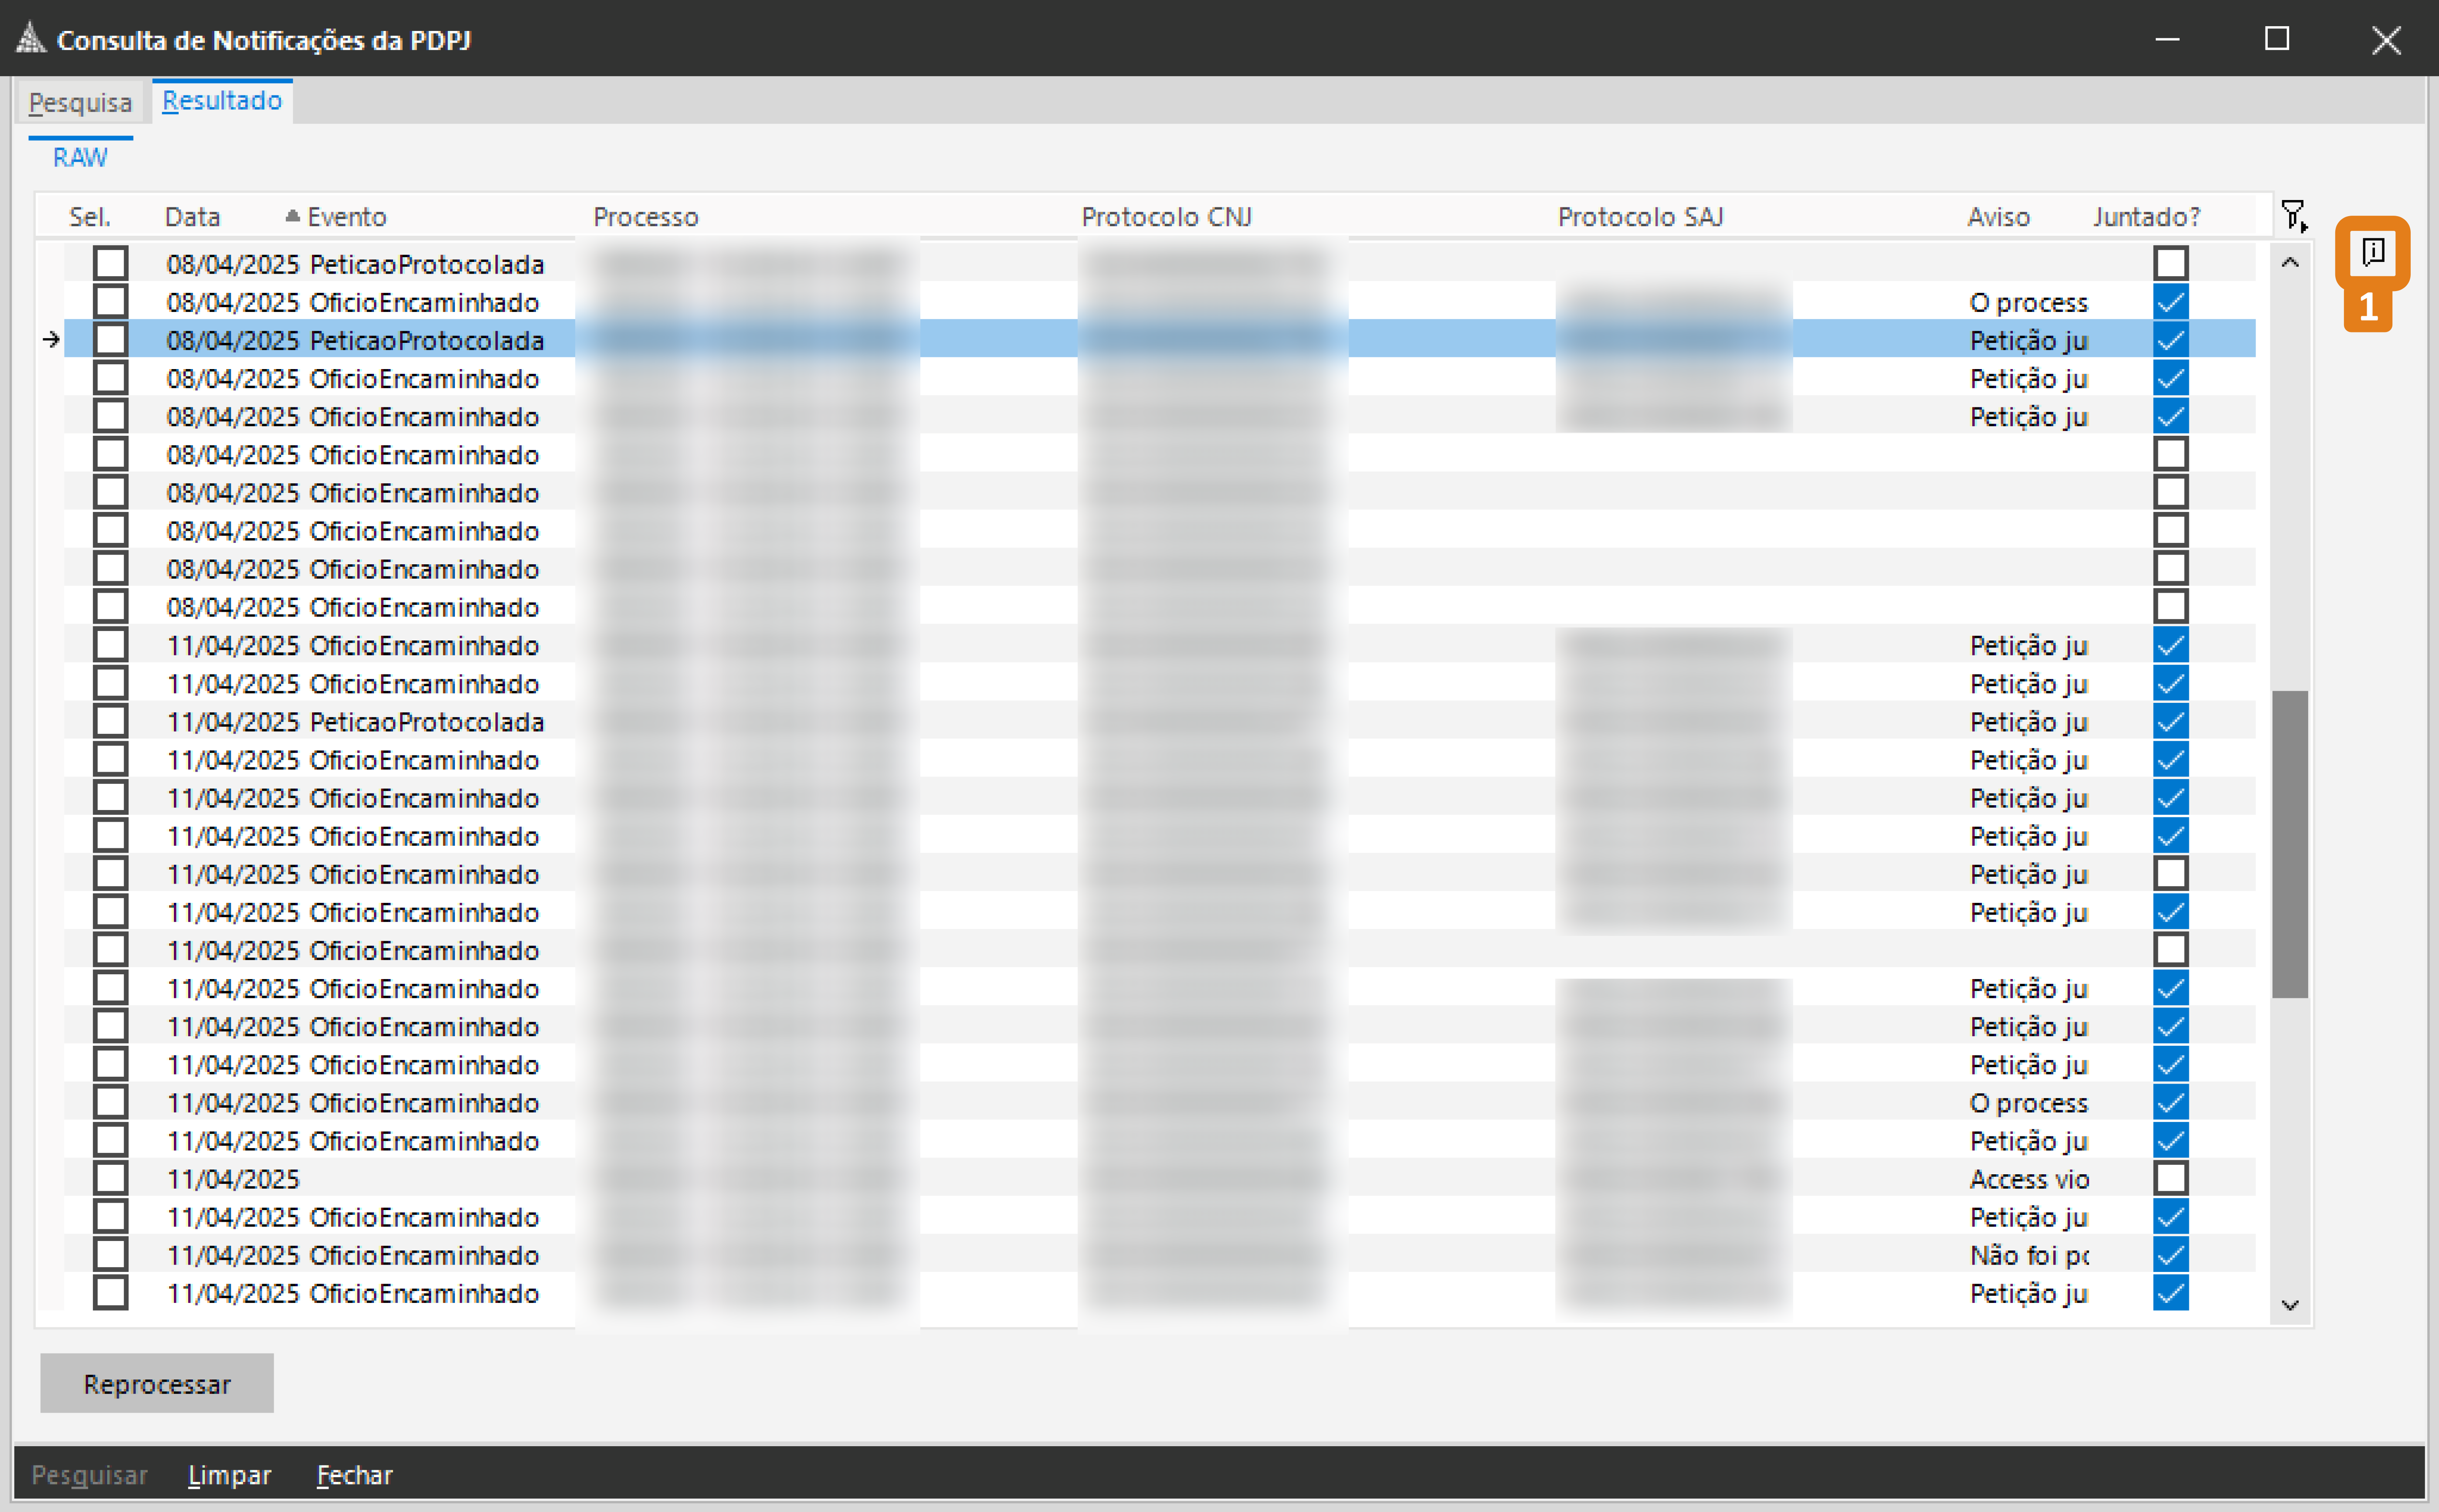Click Limpar in the bottom bar
This screenshot has width=2439, height=1512.
(230, 1475)
